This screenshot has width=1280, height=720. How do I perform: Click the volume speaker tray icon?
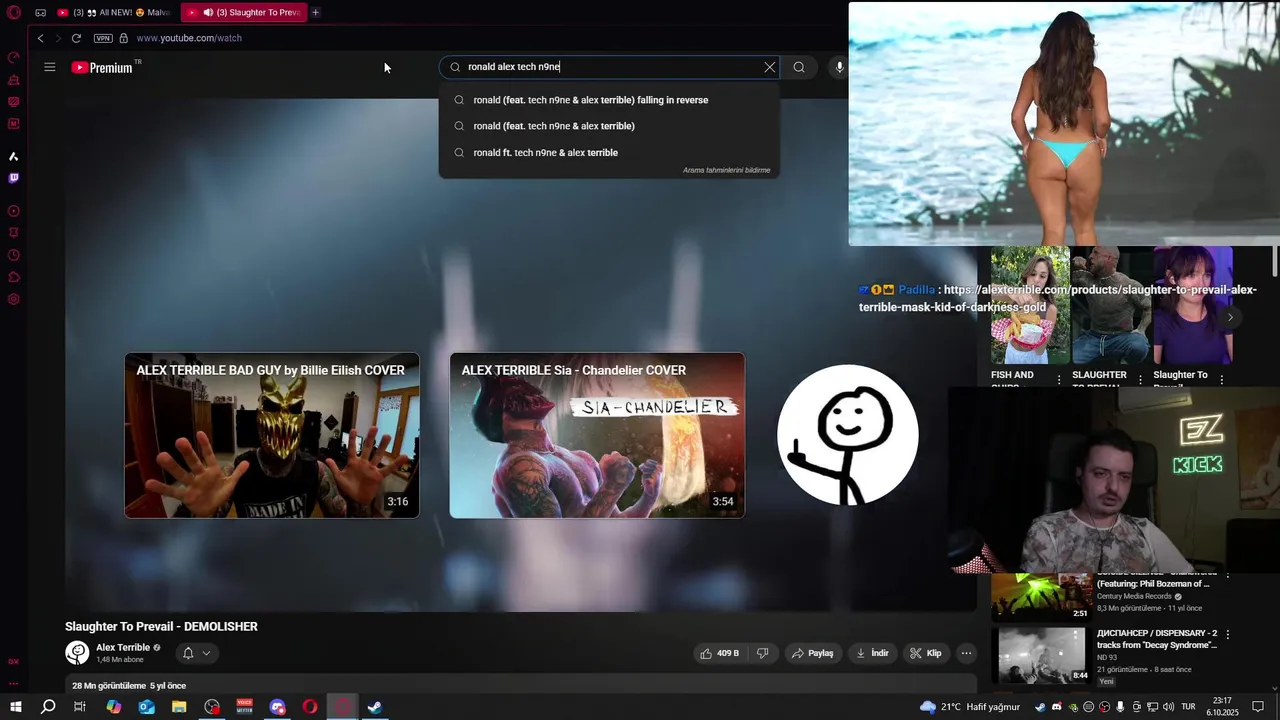tap(1167, 707)
